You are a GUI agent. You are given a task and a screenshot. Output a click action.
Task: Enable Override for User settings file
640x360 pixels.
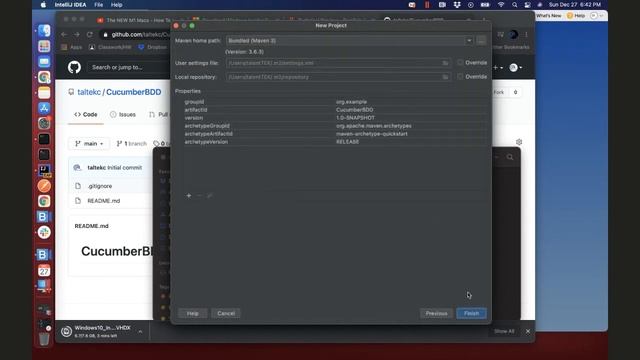(460, 62)
